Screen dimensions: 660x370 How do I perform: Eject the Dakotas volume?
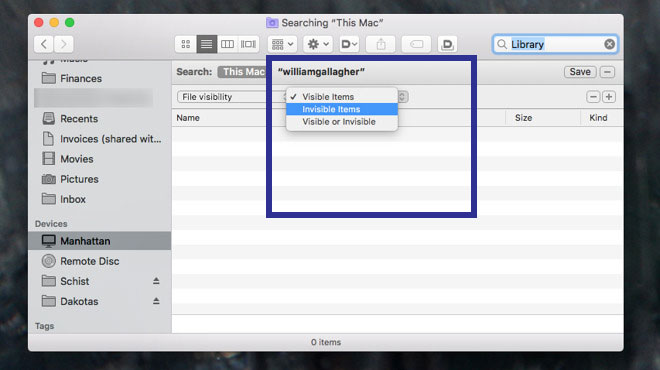tap(156, 301)
